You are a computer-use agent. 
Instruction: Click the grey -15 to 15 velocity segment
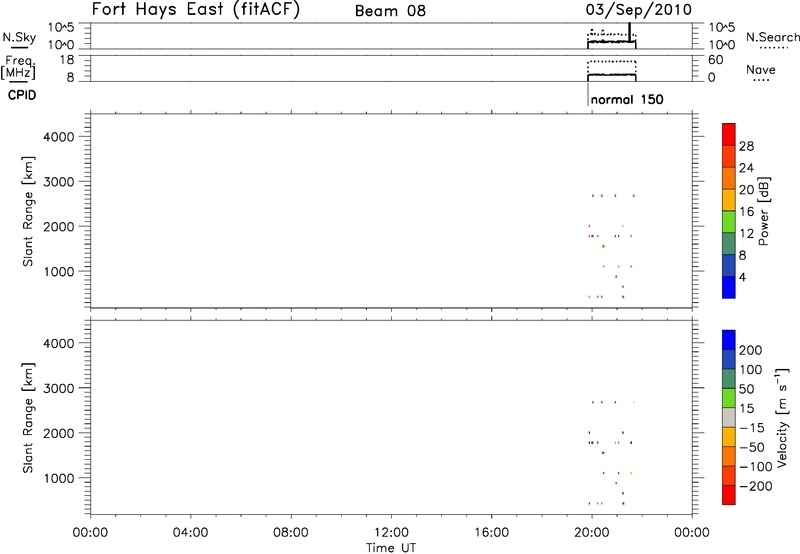click(x=729, y=417)
